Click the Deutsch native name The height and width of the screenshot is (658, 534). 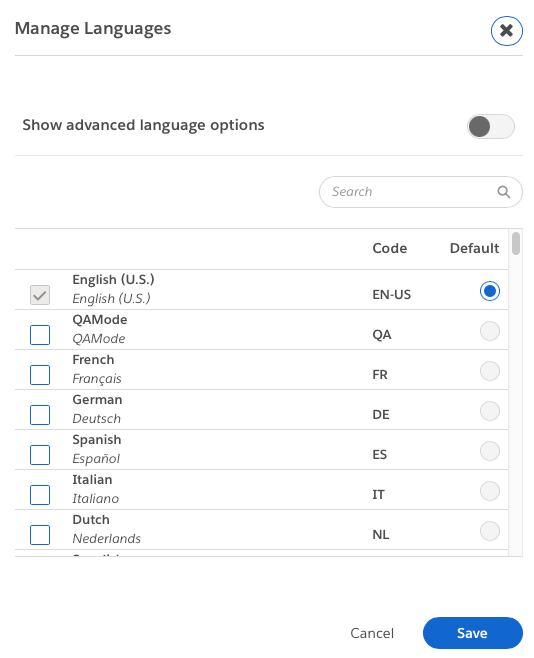coord(96,418)
